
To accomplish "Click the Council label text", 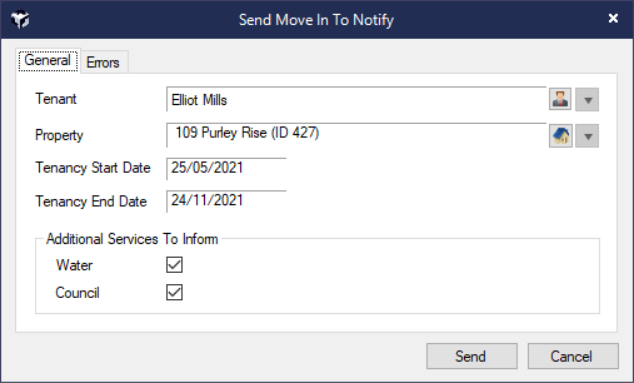I will 77,293.
